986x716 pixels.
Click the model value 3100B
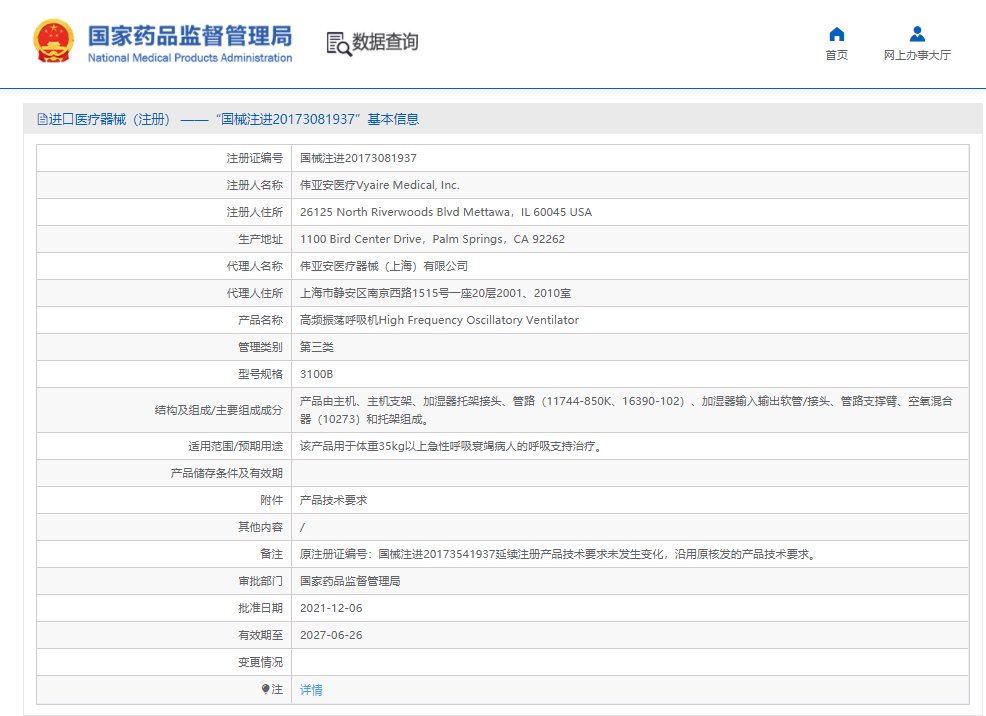[x=316, y=374]
